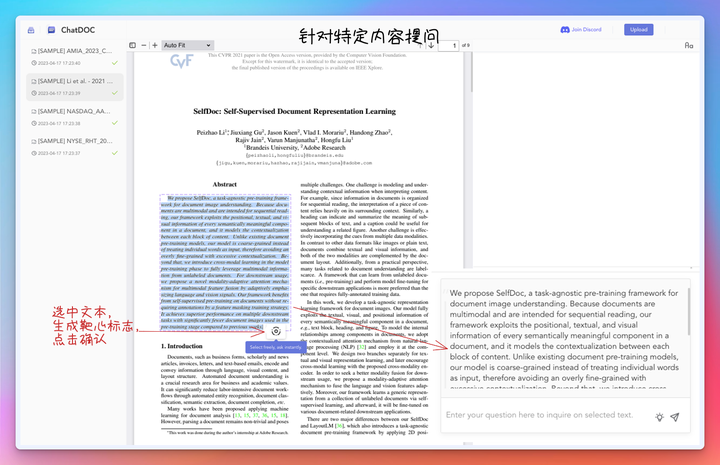Click the green checkmark on the Li et al. row
Screen dimensions: 720x465
[115, 93]
